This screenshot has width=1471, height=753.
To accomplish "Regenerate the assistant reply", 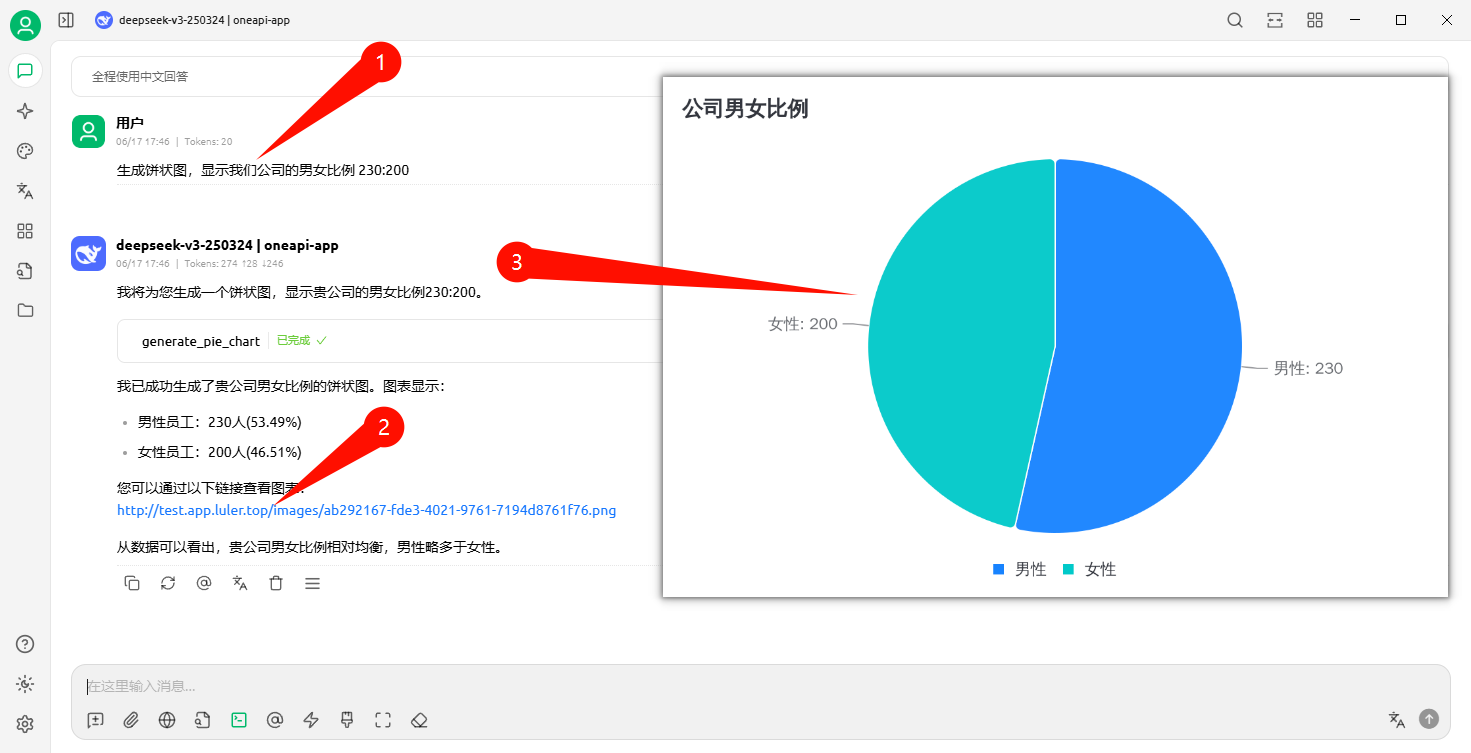I will 168,583.
